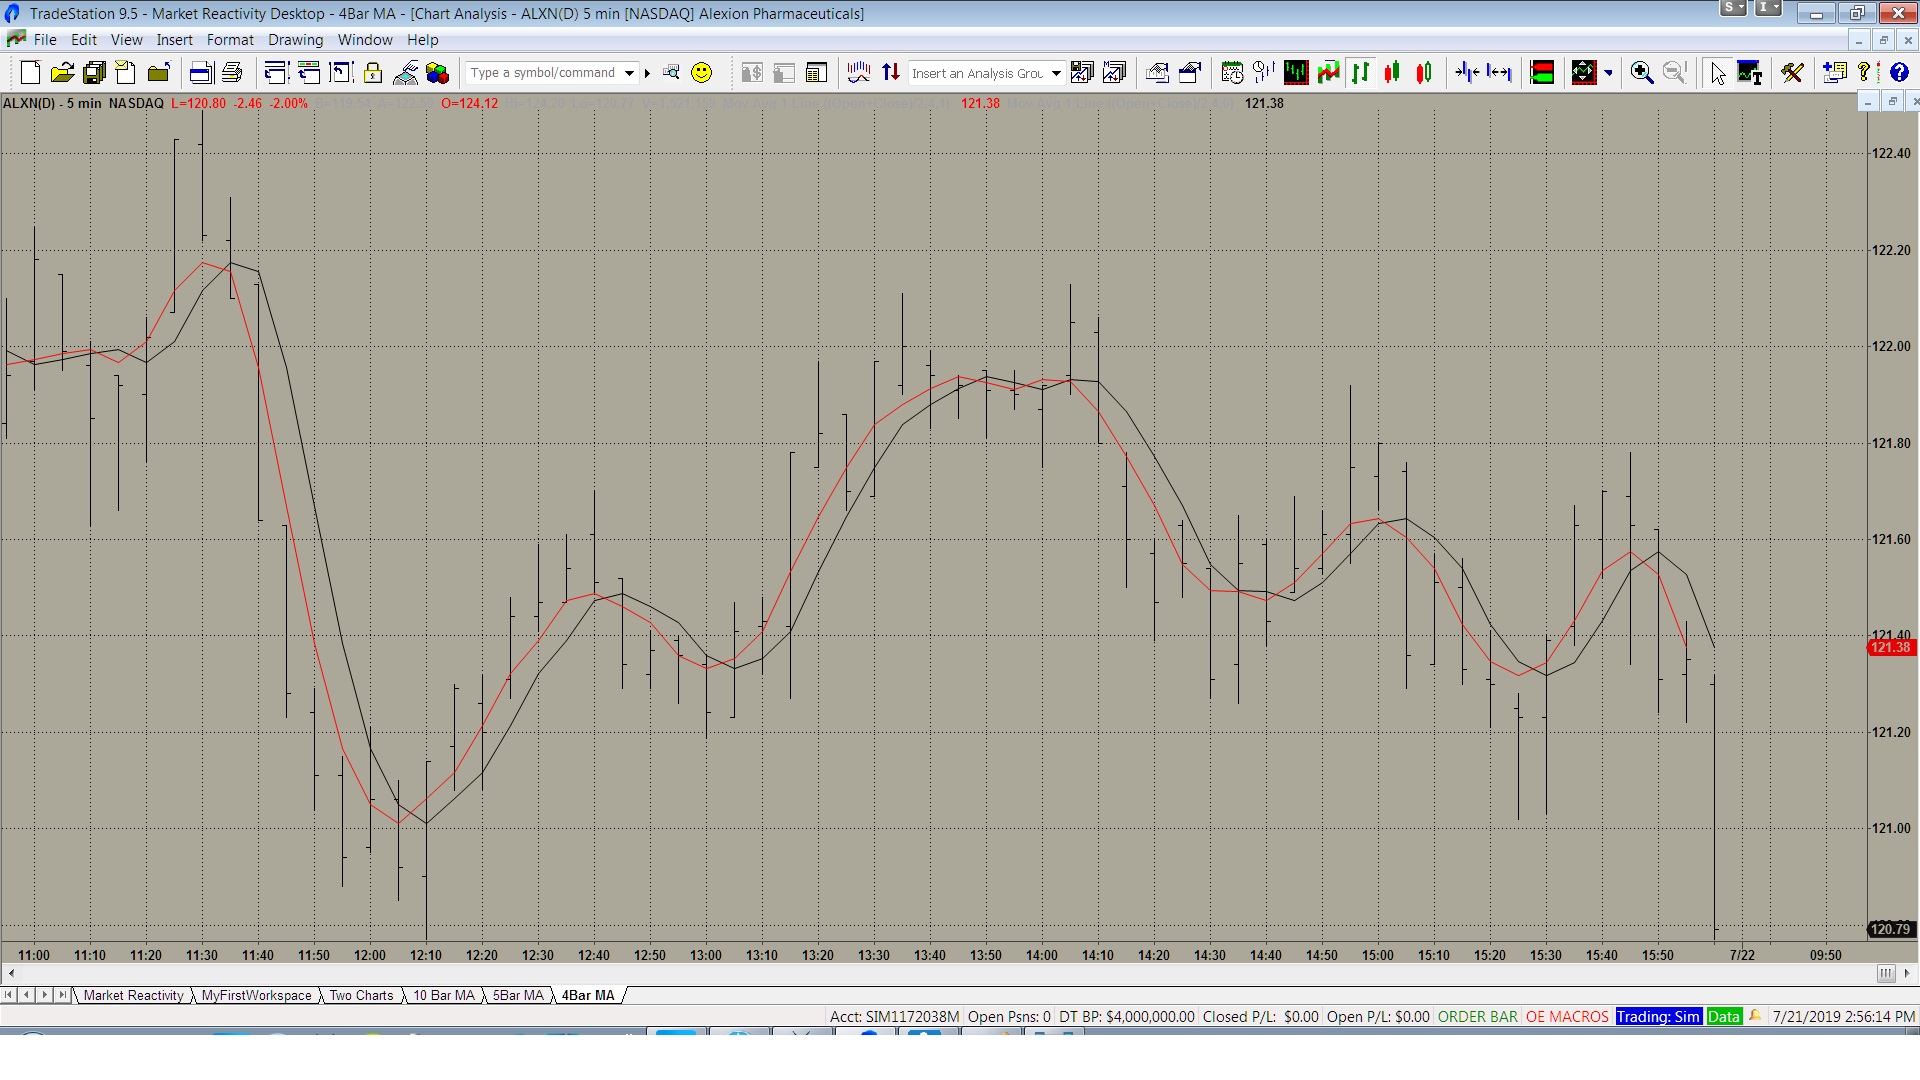Screen dimensions: 1920x1080
Task: Click the workspace tabs scroll-to-last arrow
Action: click(63, 995)
